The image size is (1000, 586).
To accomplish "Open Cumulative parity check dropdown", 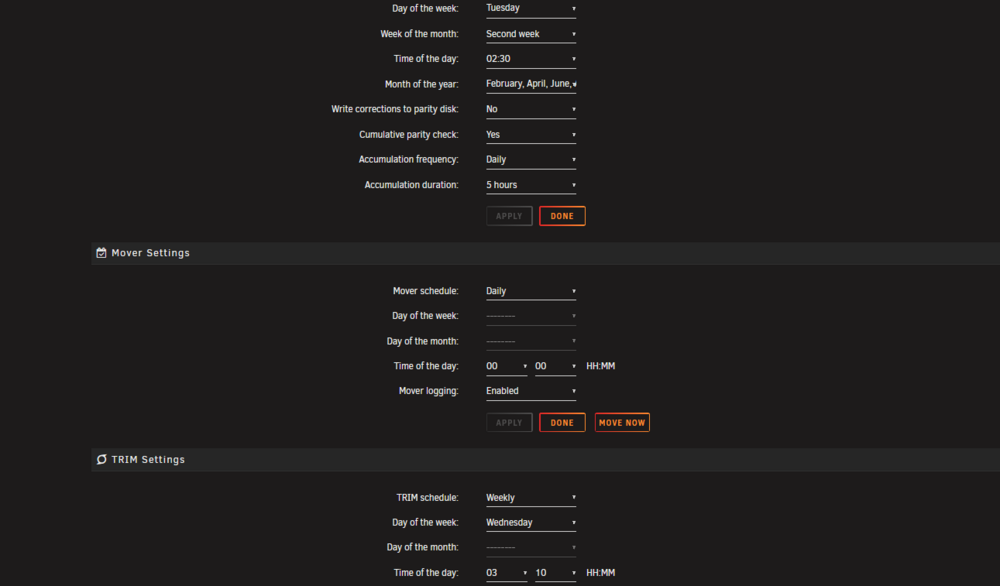I will [x=531, y=135].
